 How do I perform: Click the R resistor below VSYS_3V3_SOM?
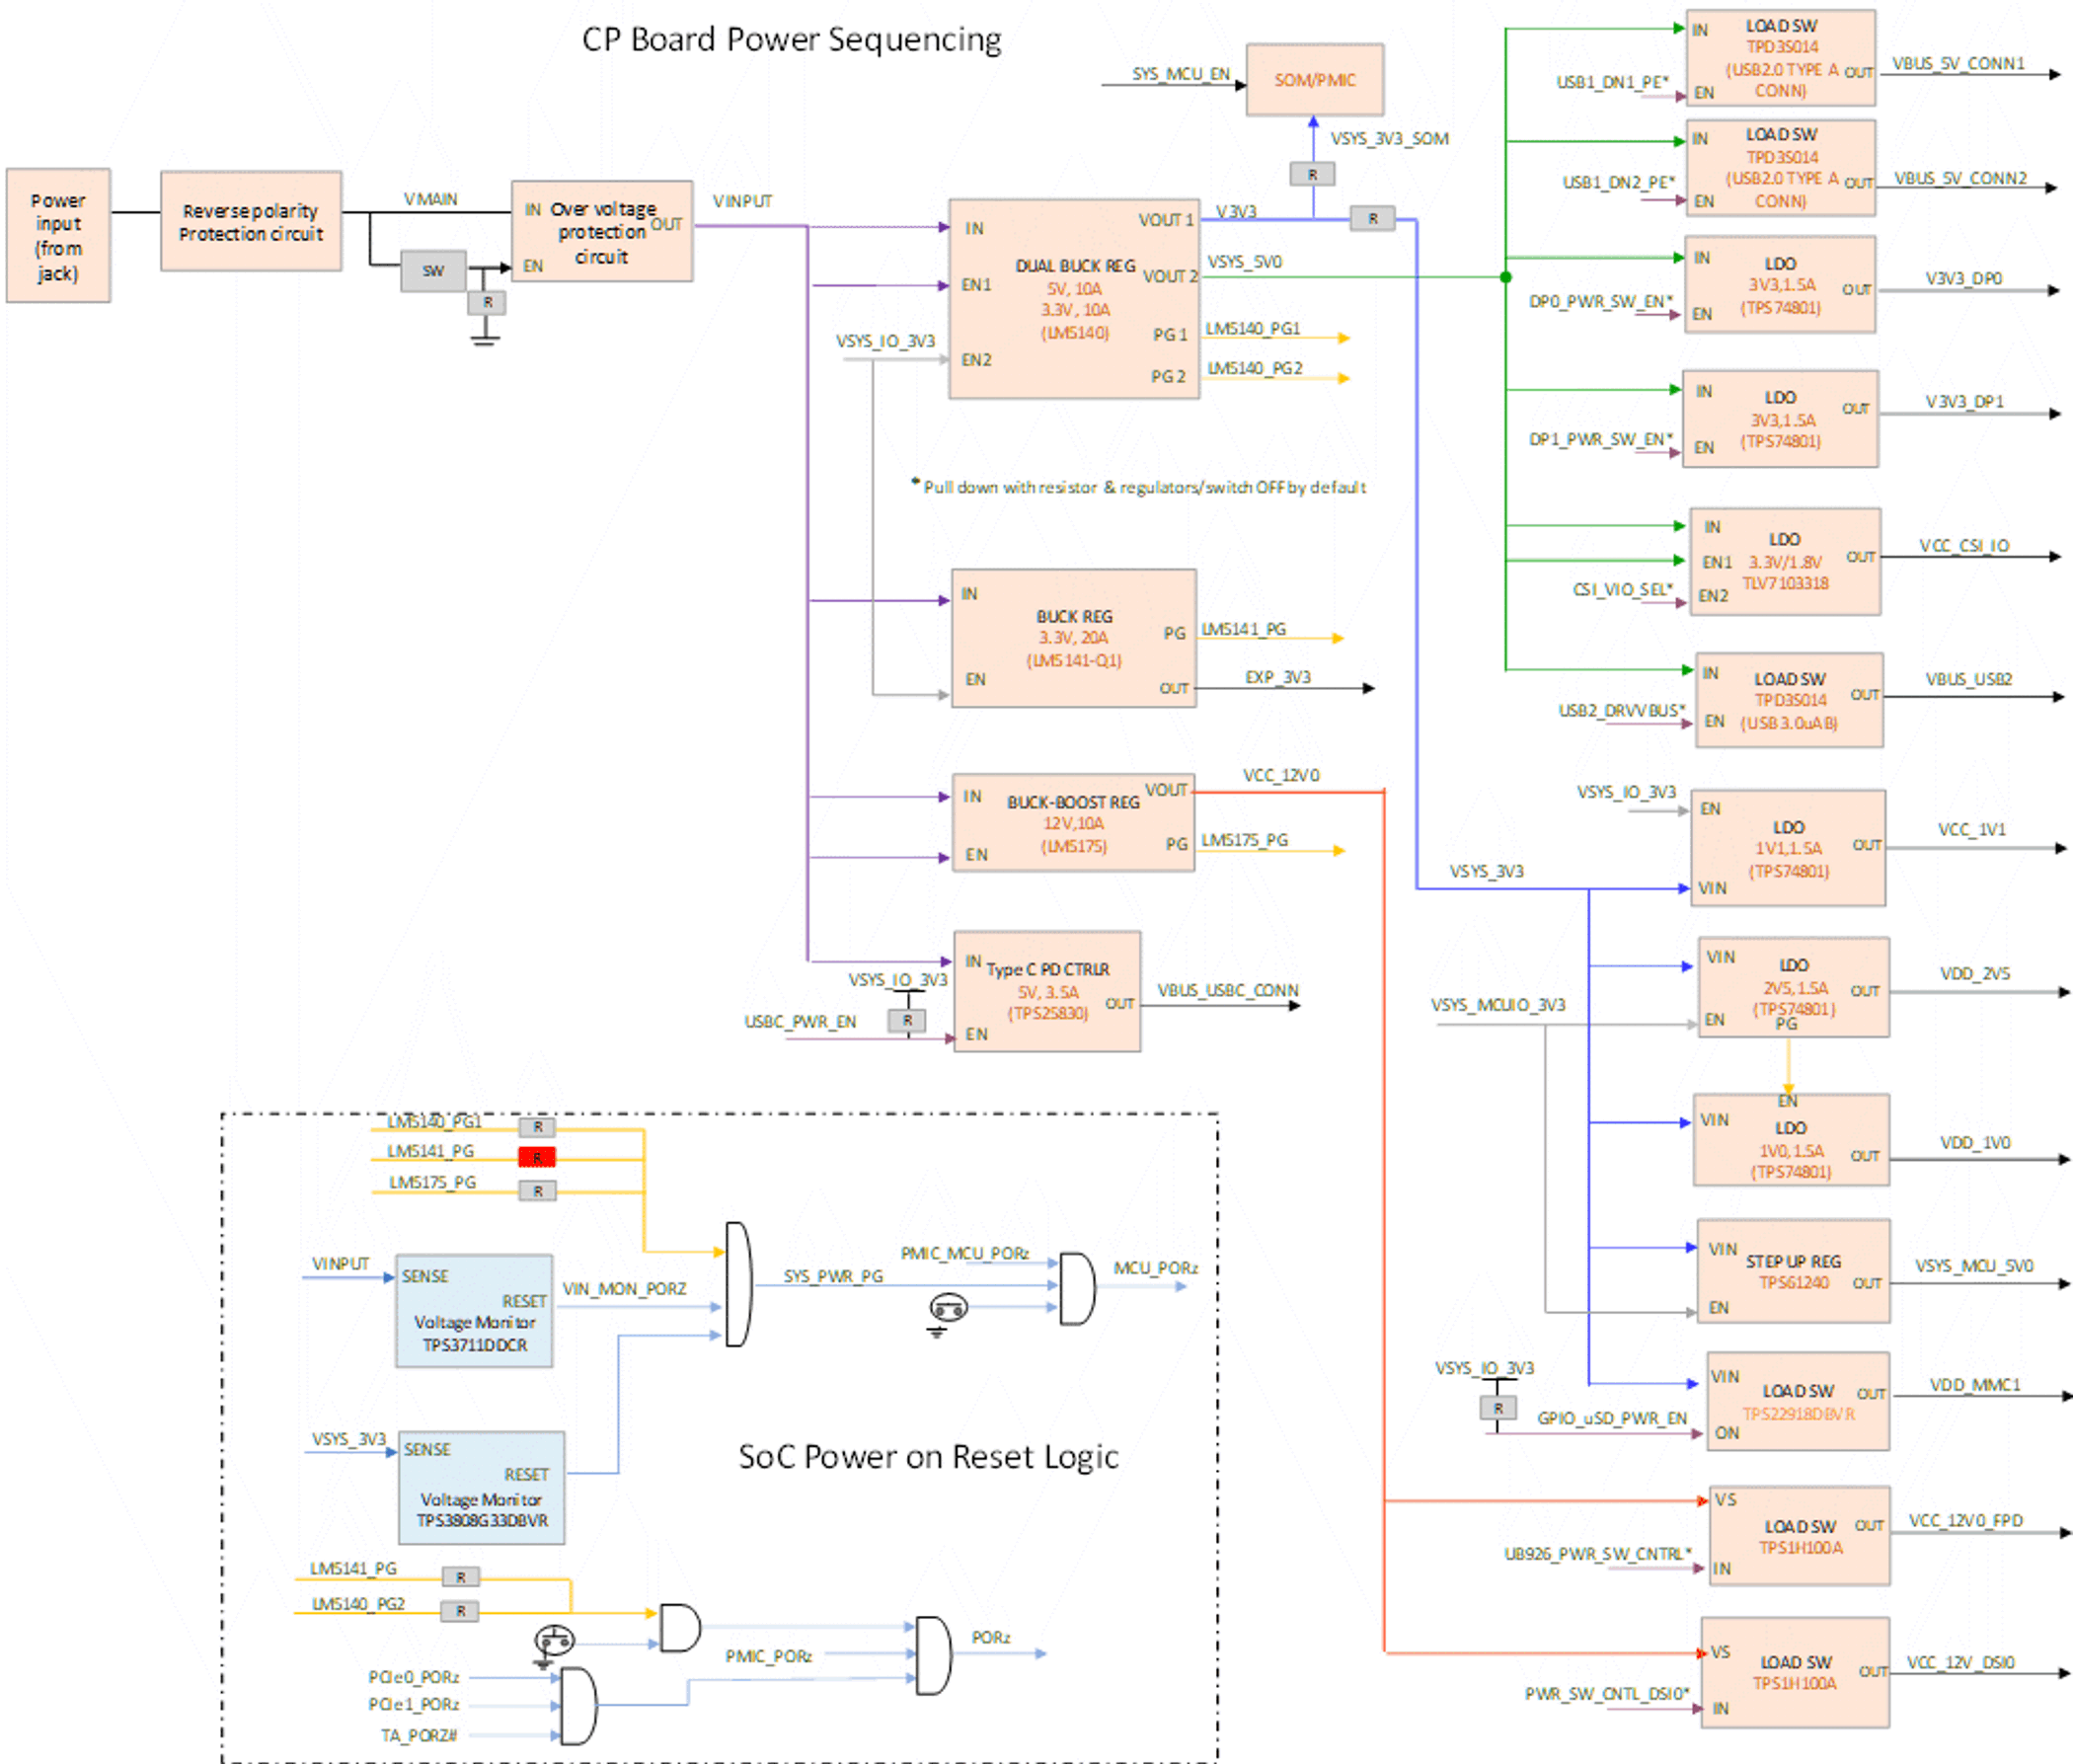coord(1312,175)
